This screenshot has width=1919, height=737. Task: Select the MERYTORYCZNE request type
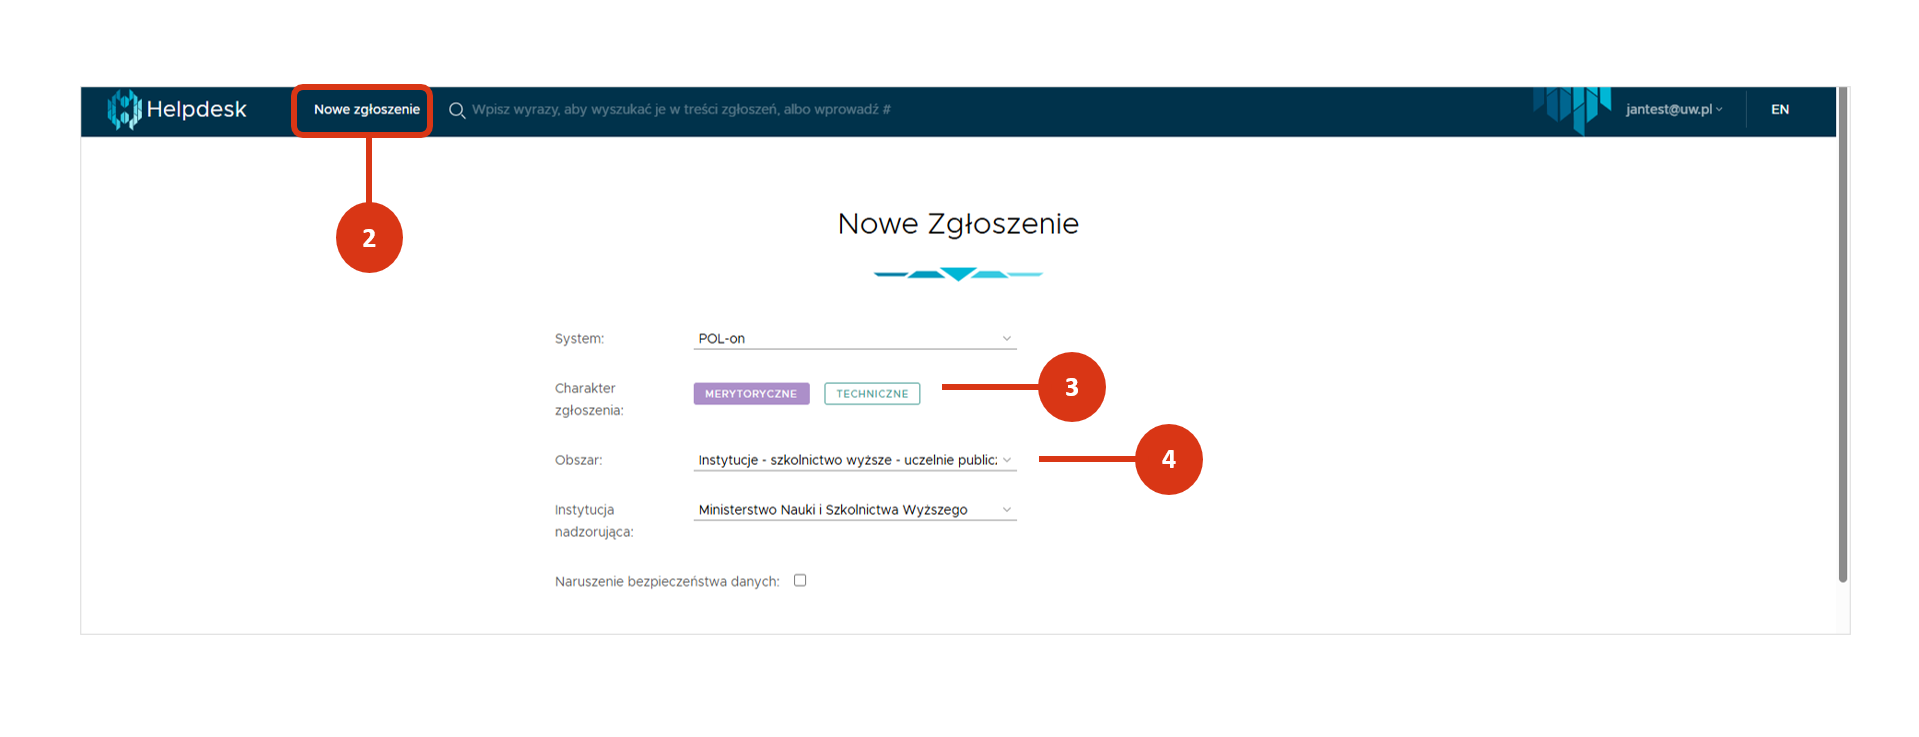click(x=751, y=394)
